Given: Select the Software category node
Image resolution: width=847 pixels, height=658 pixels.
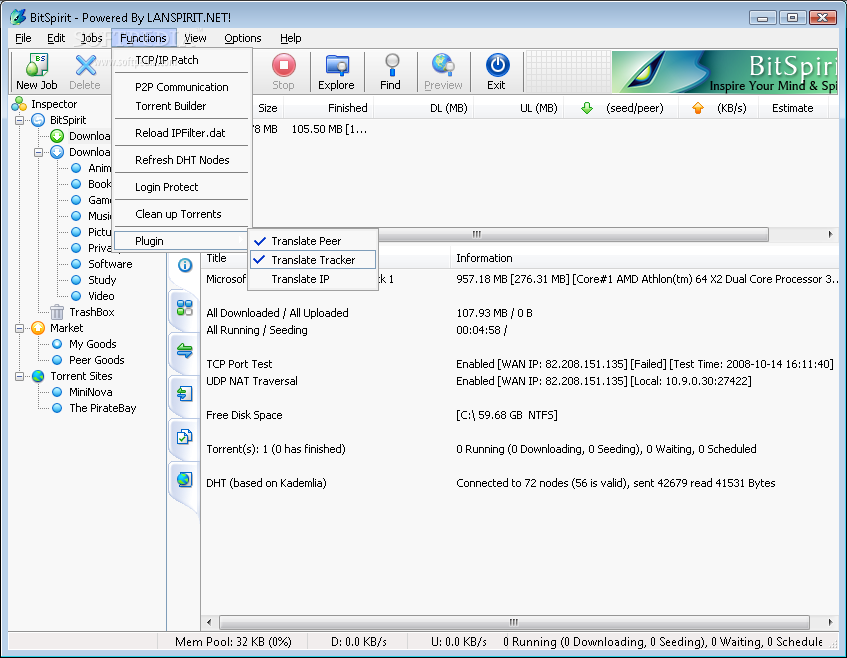Looking at the screenshot, I should tap(110, 264).
